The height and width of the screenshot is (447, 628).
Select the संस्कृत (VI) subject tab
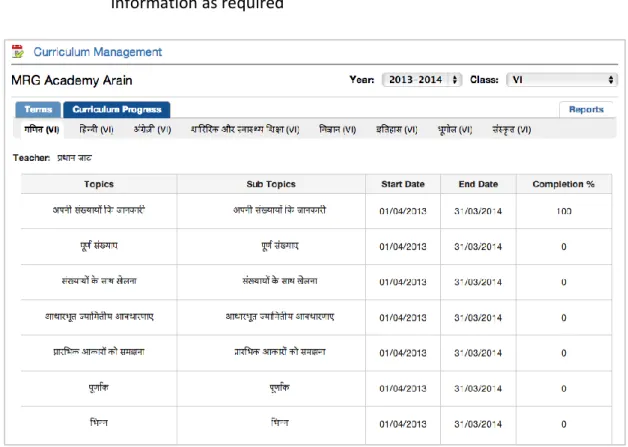[511, 130]
